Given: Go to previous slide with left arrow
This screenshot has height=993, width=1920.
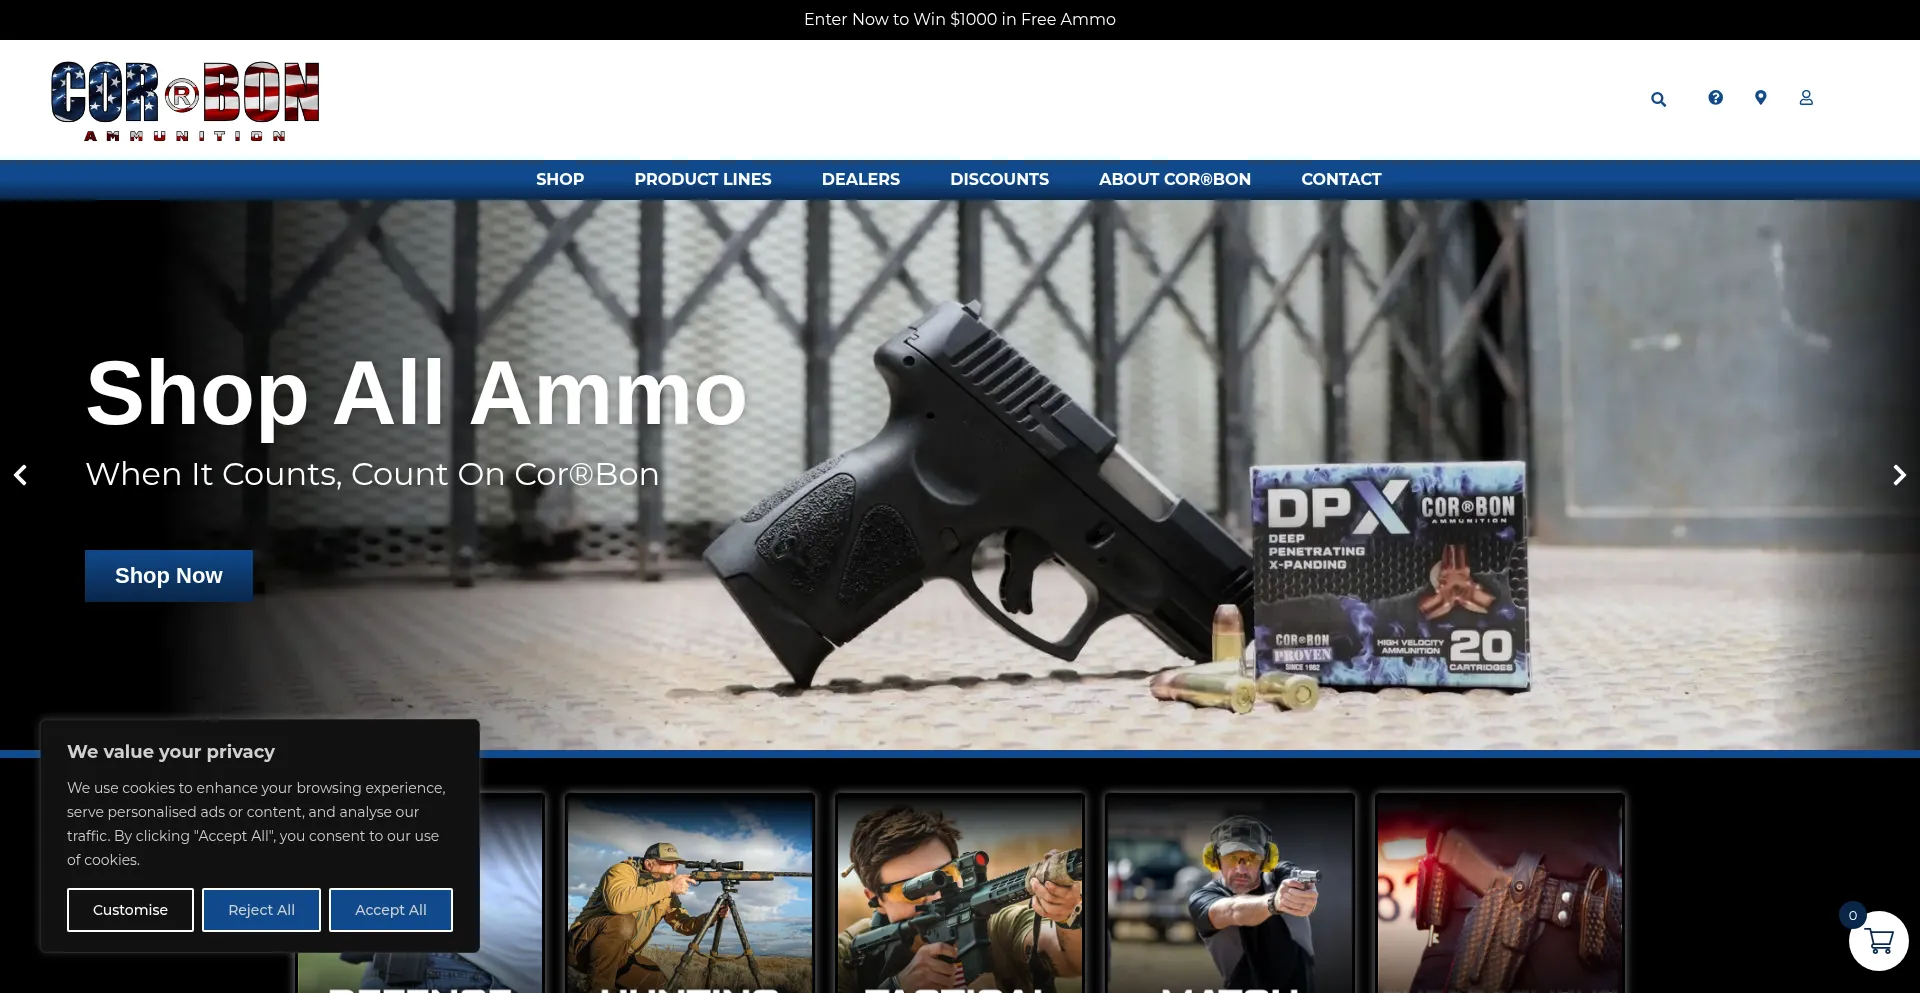Looking at the screenshot, I should (20, 475).
